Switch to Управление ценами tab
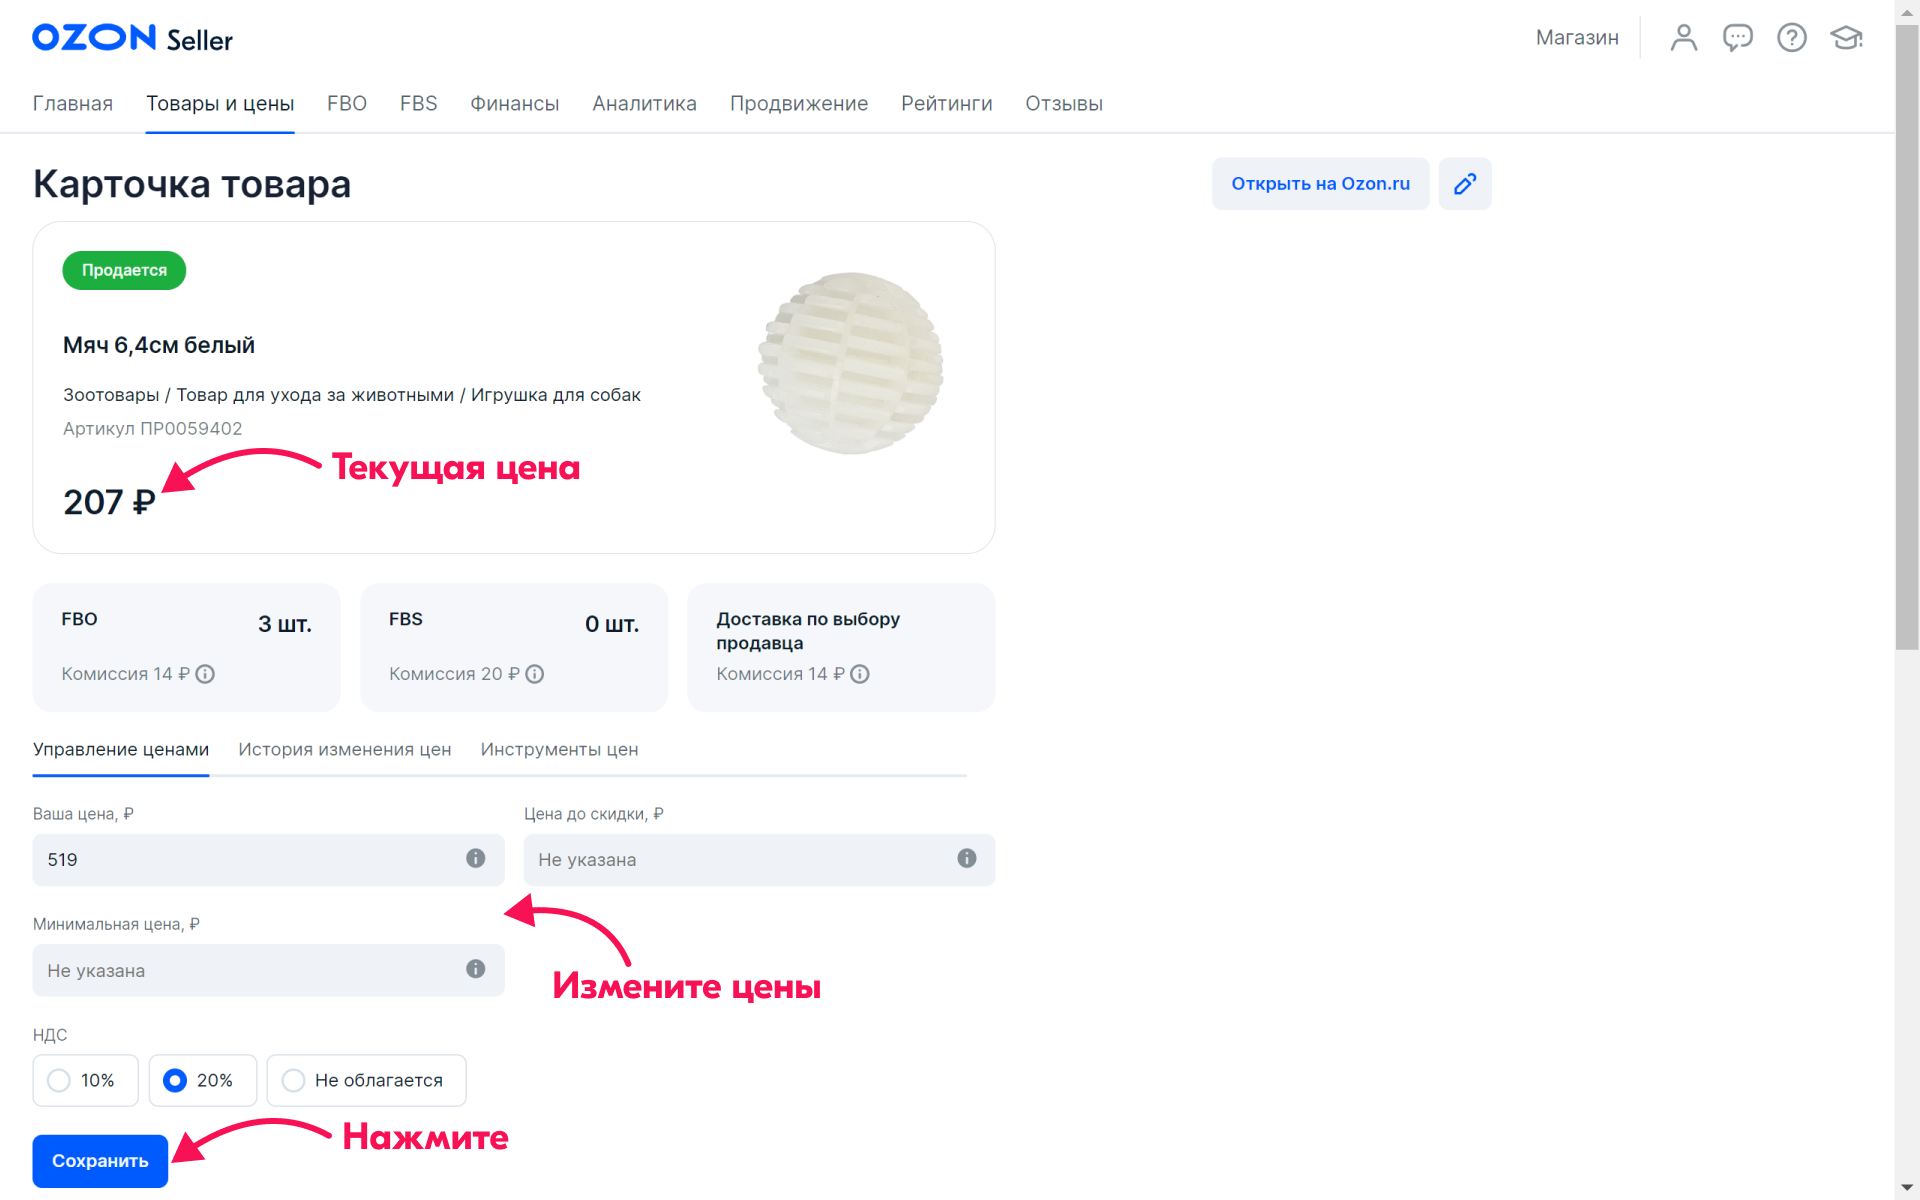 121,750
